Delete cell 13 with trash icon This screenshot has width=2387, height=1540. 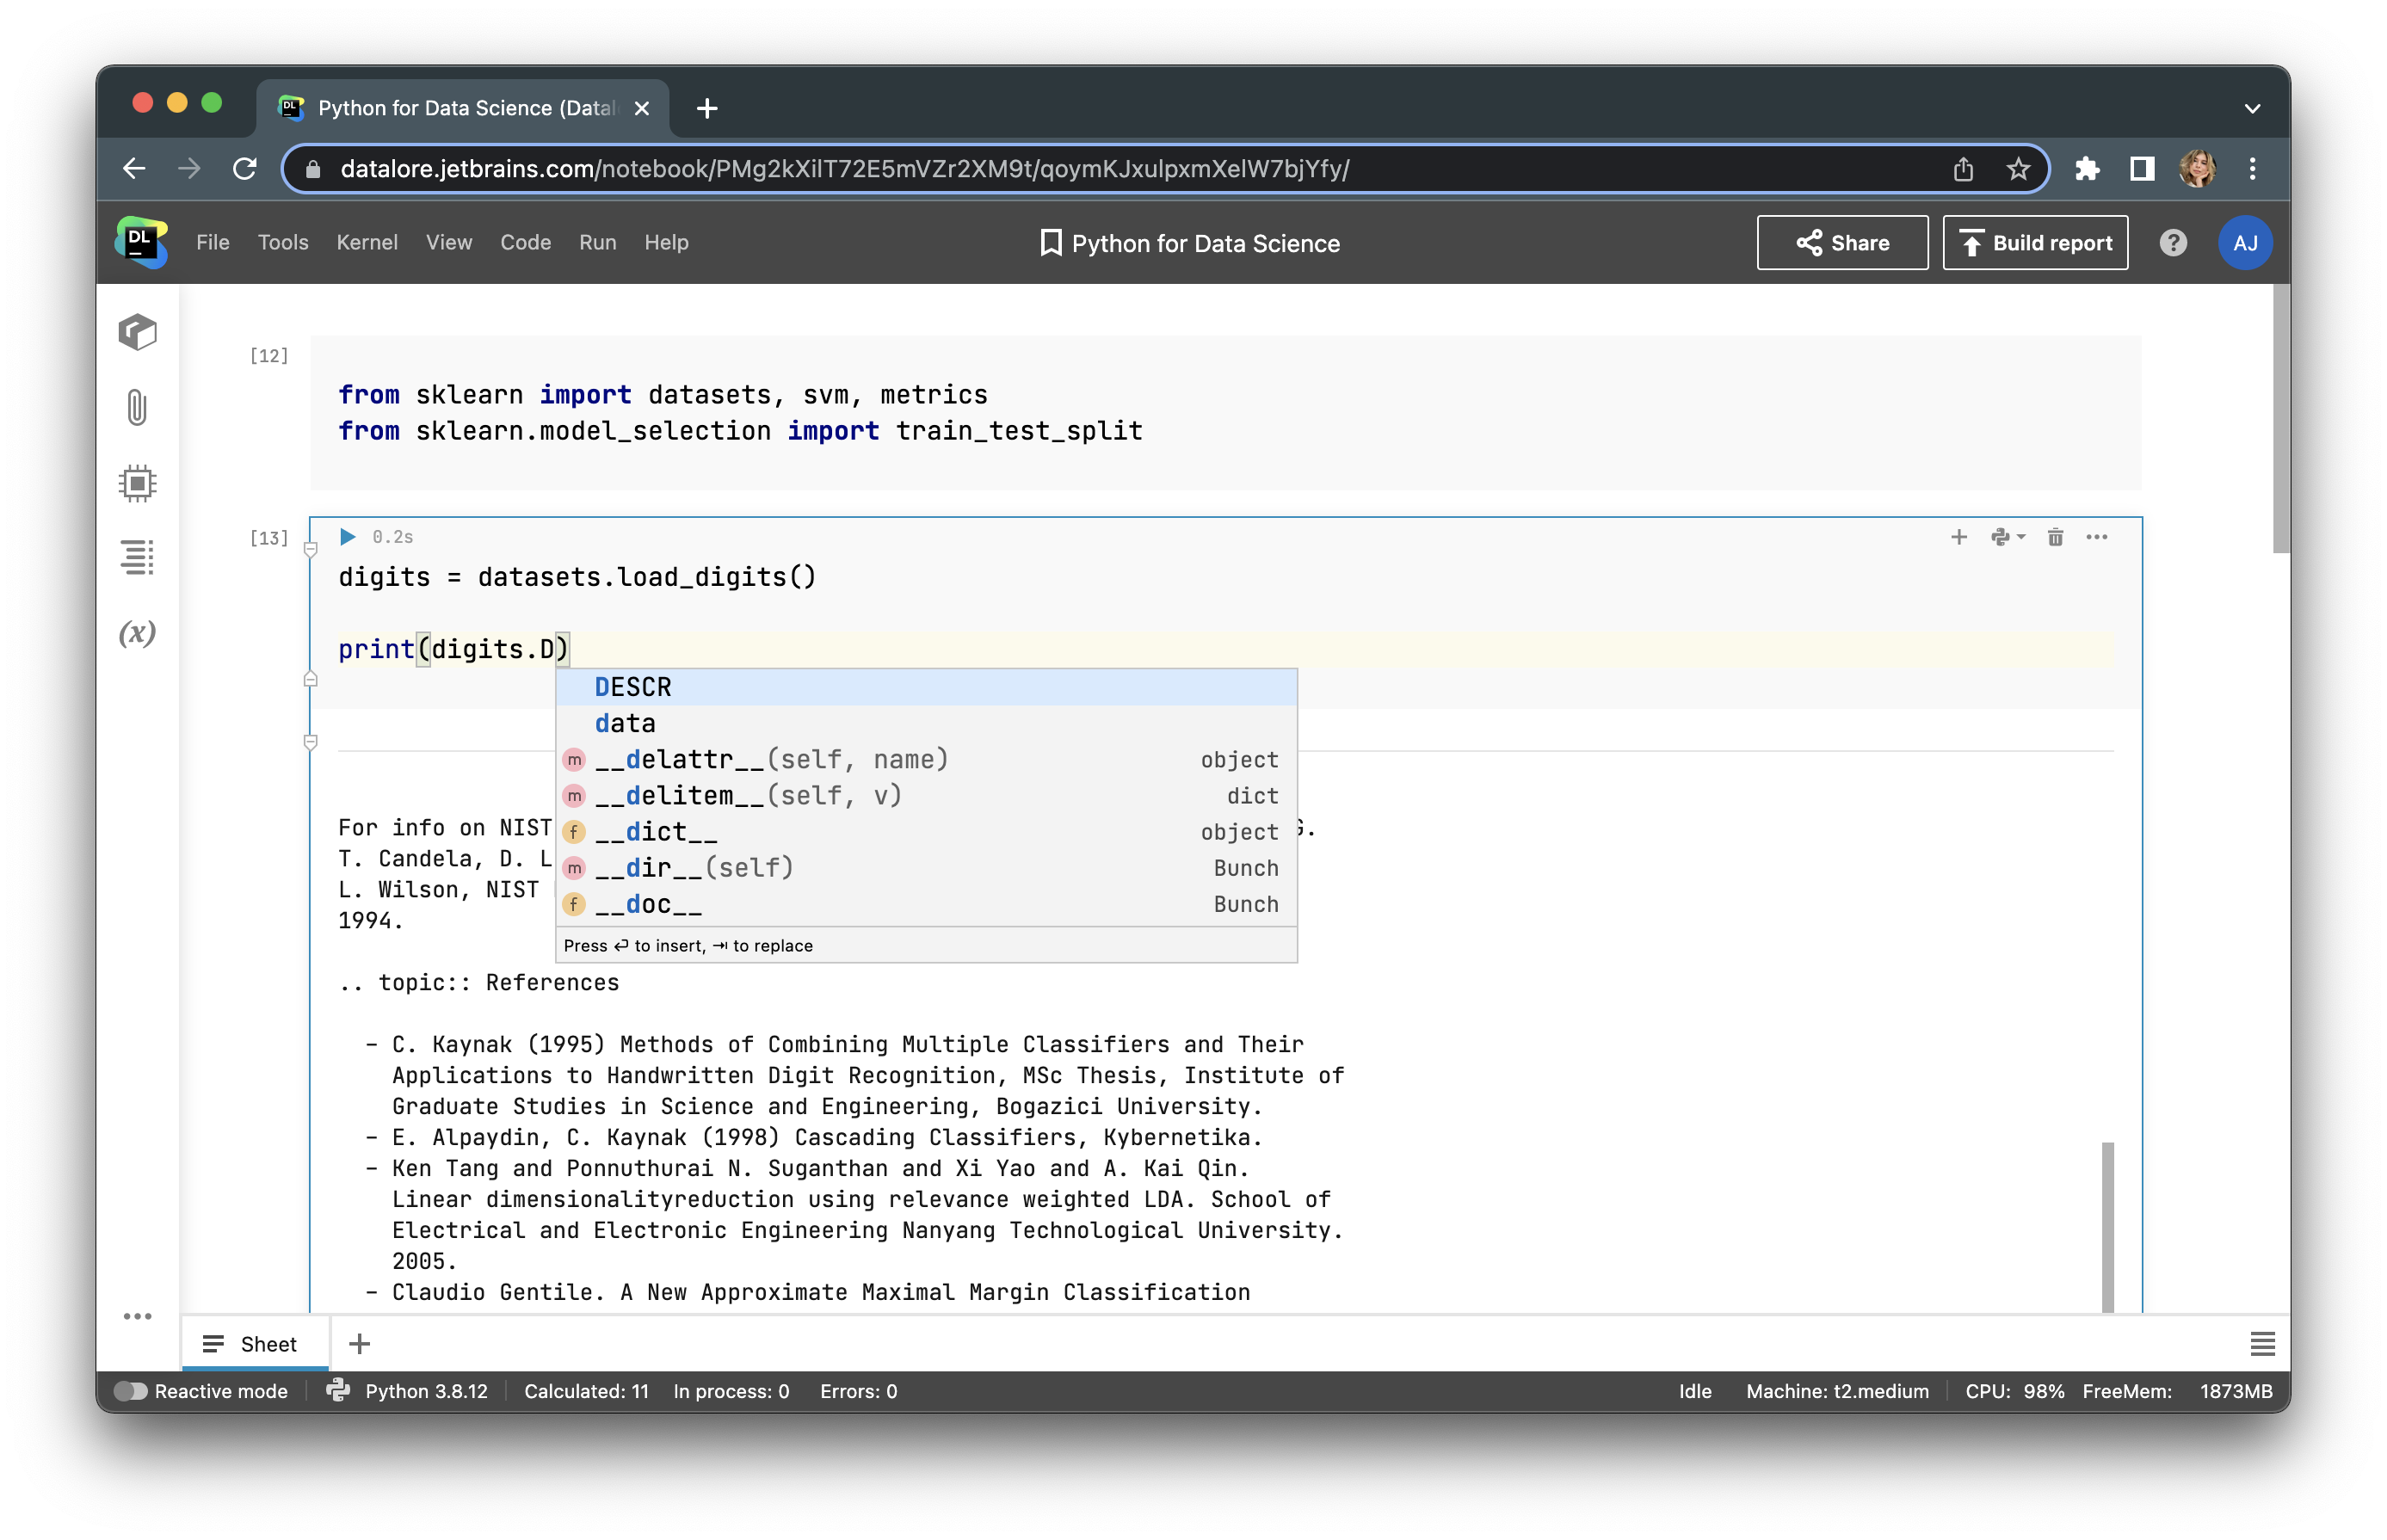2055,537
